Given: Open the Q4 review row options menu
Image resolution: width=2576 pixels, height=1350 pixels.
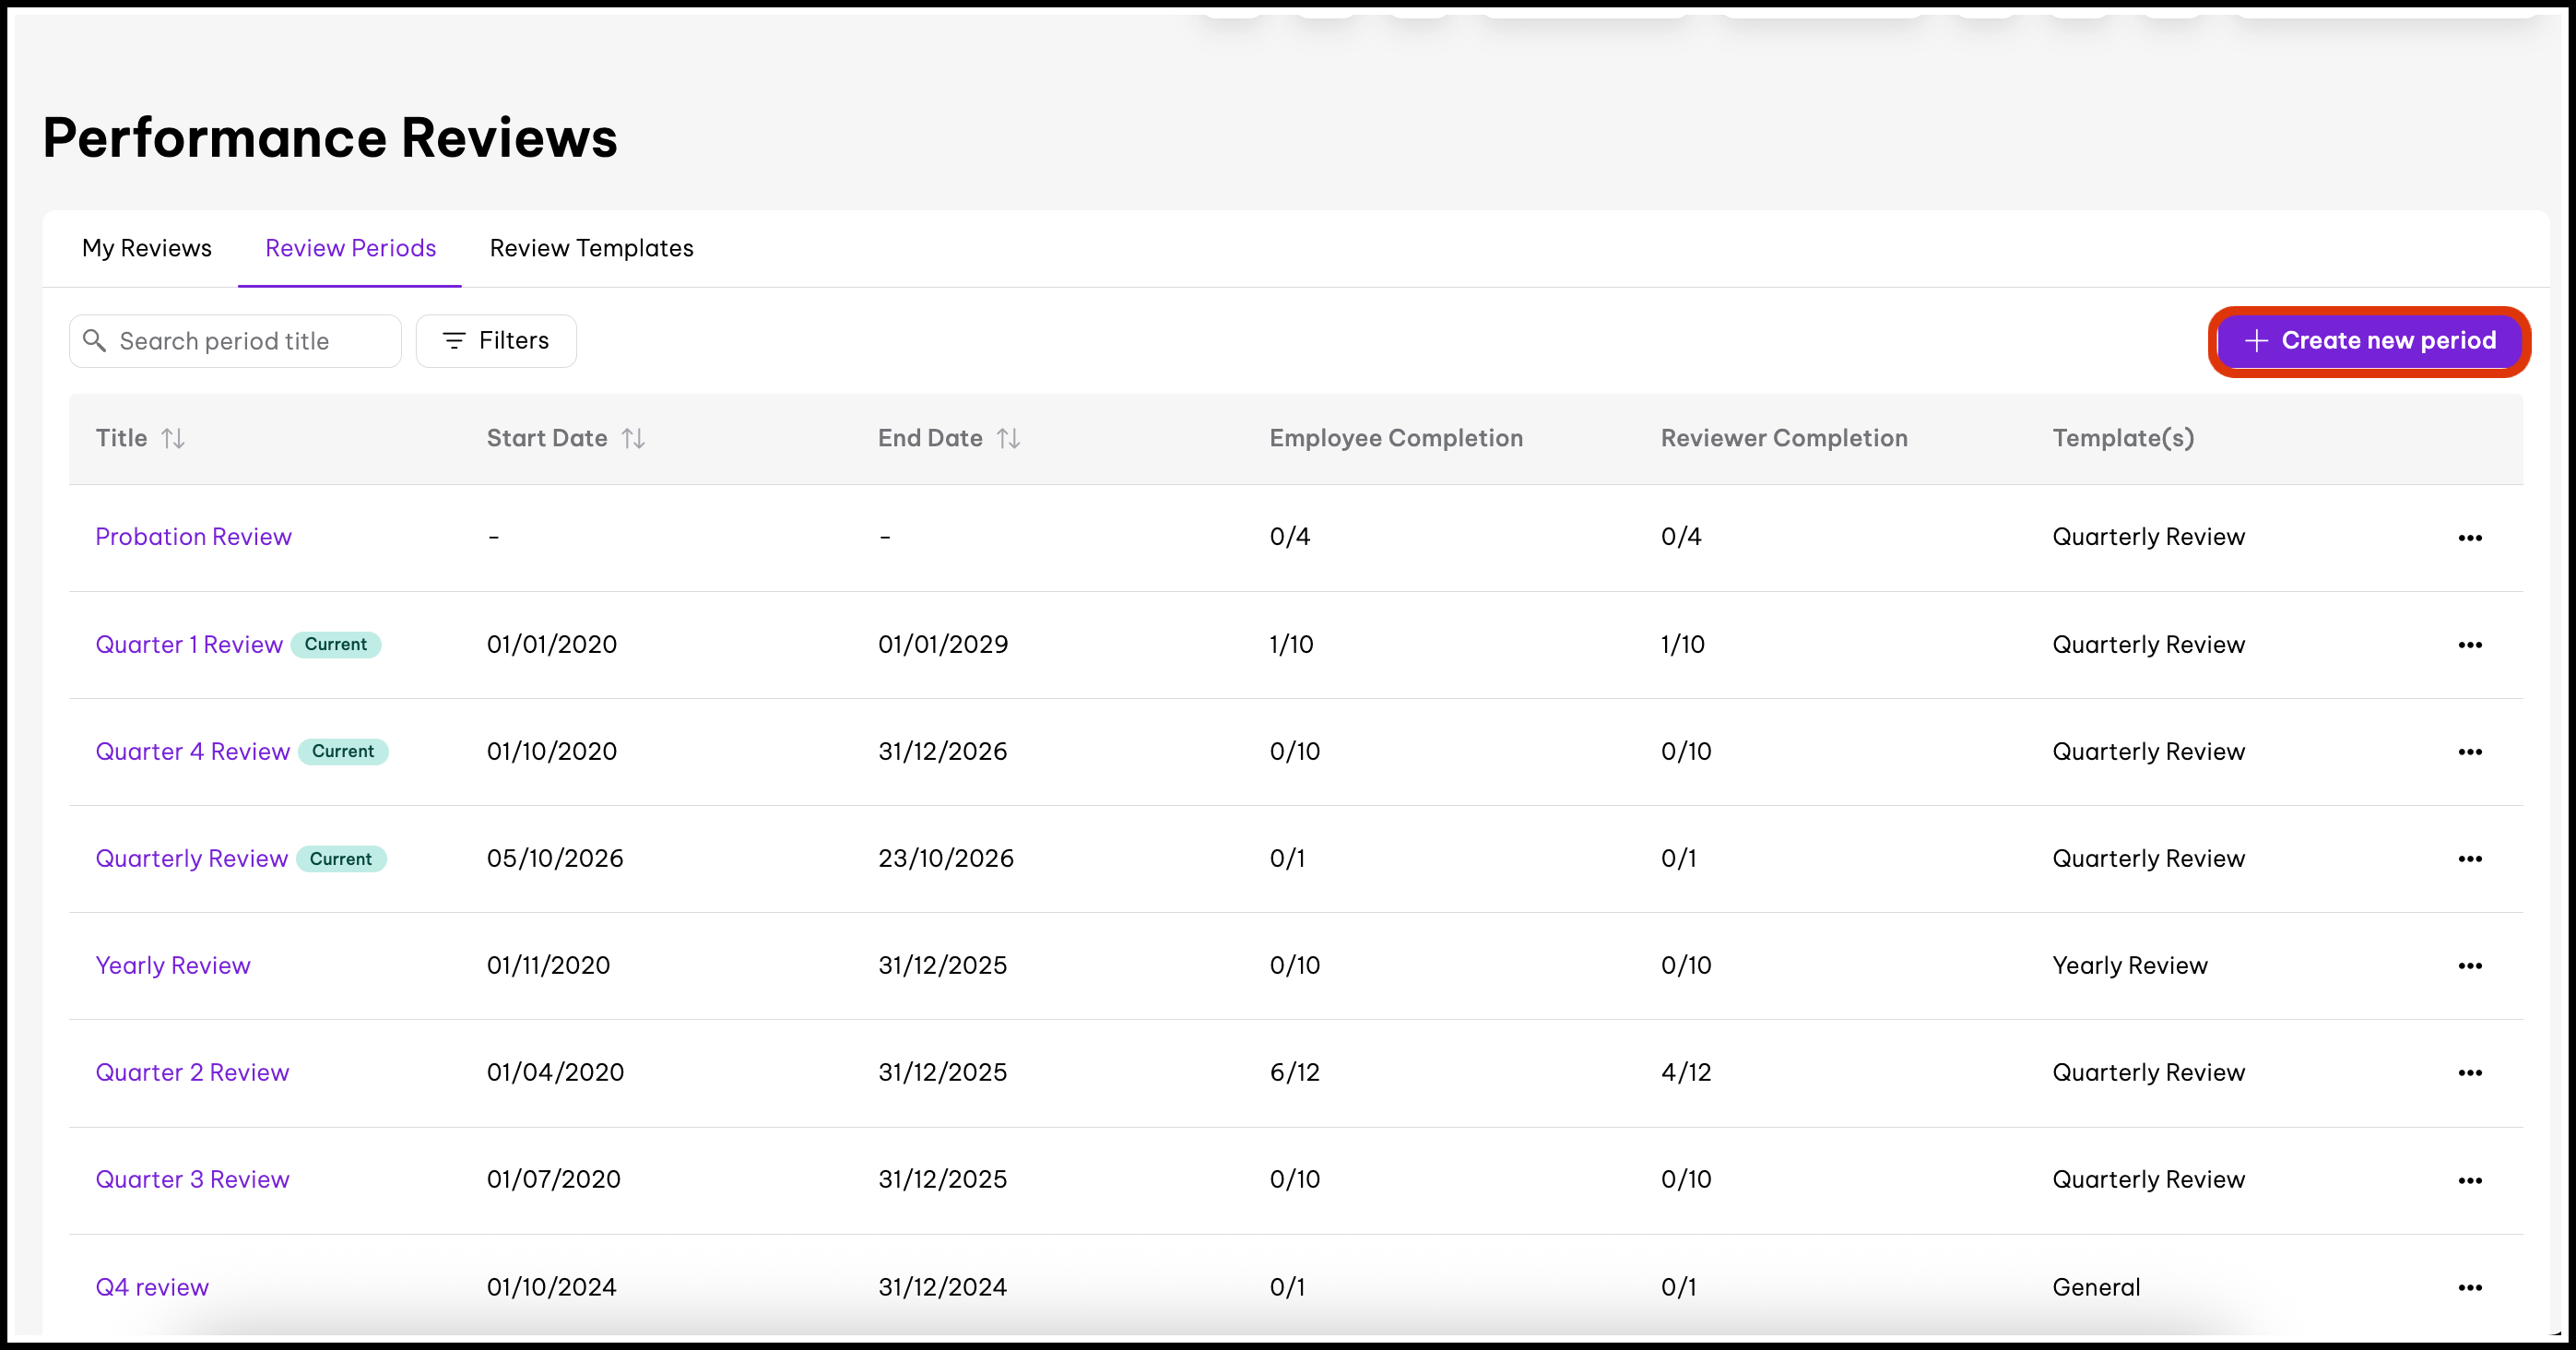Looking at the screenshot, I should click(x=2470, y=1288).
